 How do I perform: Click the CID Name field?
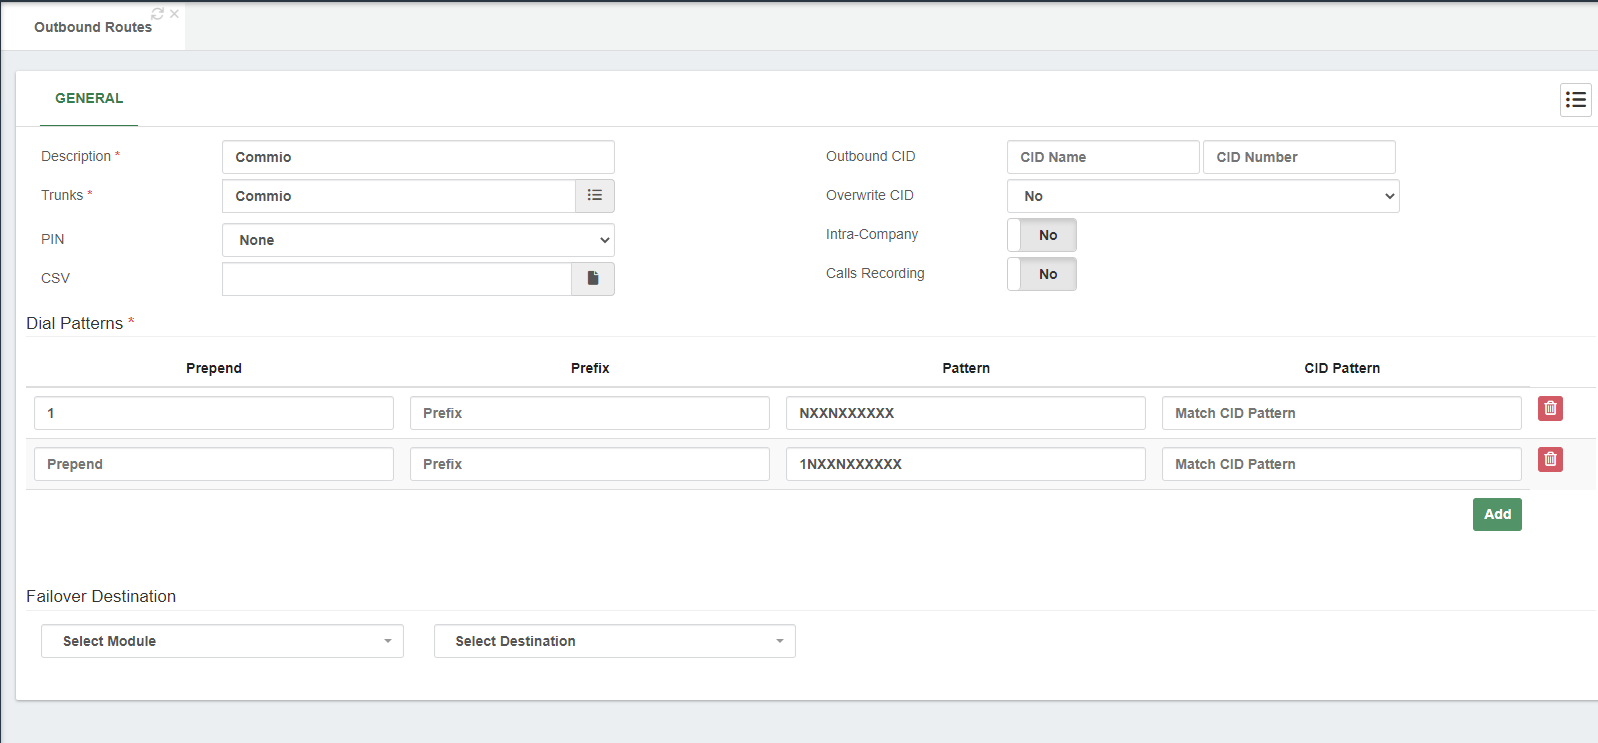pos(1103,157)
